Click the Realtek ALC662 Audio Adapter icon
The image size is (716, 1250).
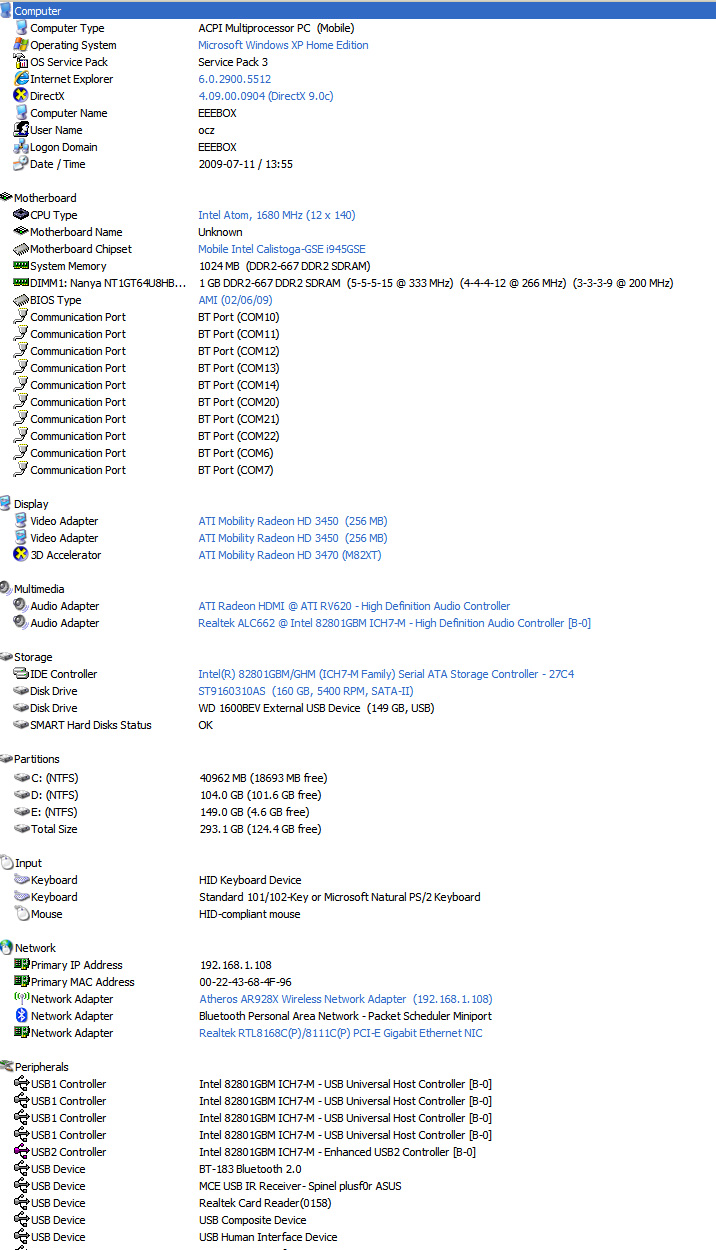tap(21, 623)
